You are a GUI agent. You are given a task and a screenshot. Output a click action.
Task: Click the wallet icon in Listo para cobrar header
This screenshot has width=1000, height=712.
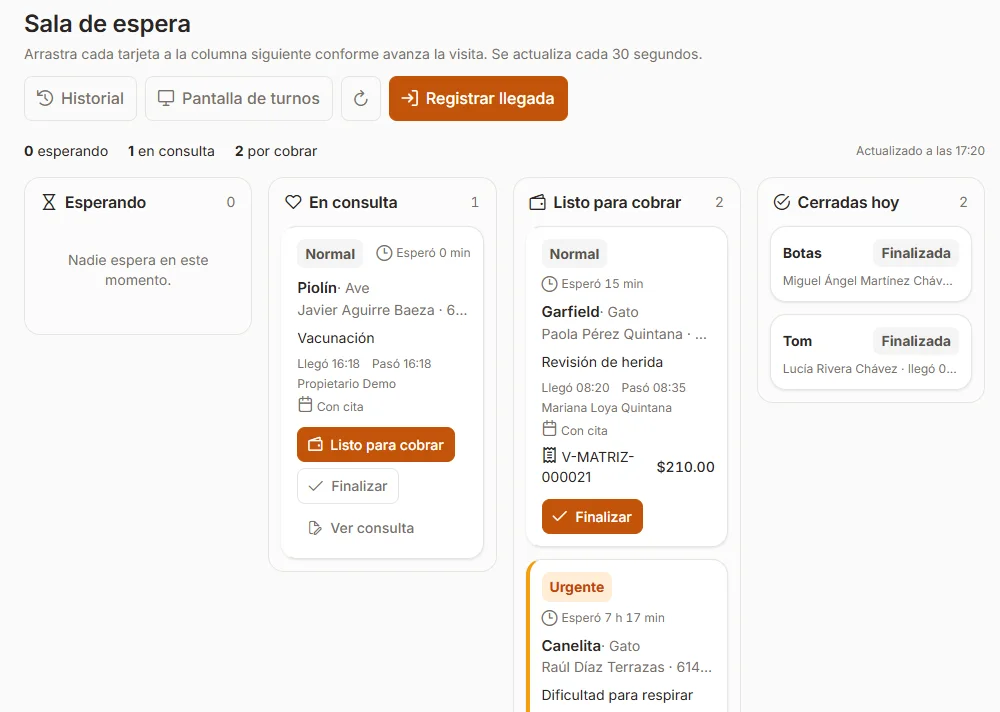pos(538,202)
